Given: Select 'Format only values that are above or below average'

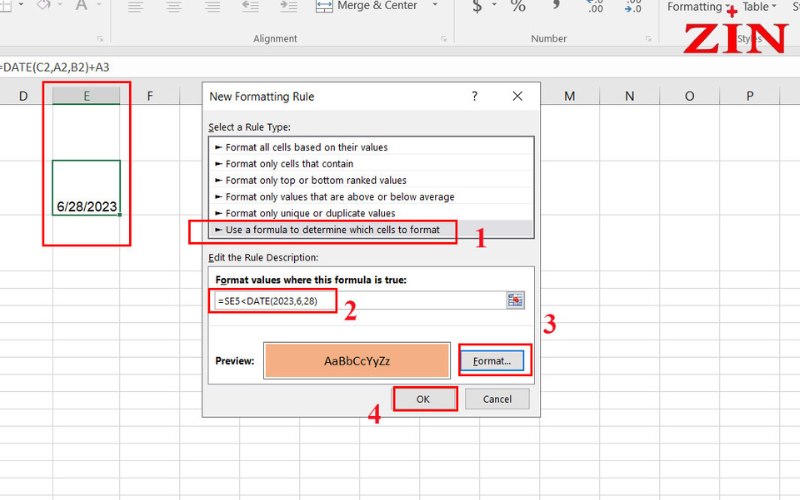Looking at the screenshot, I should 370,196.
